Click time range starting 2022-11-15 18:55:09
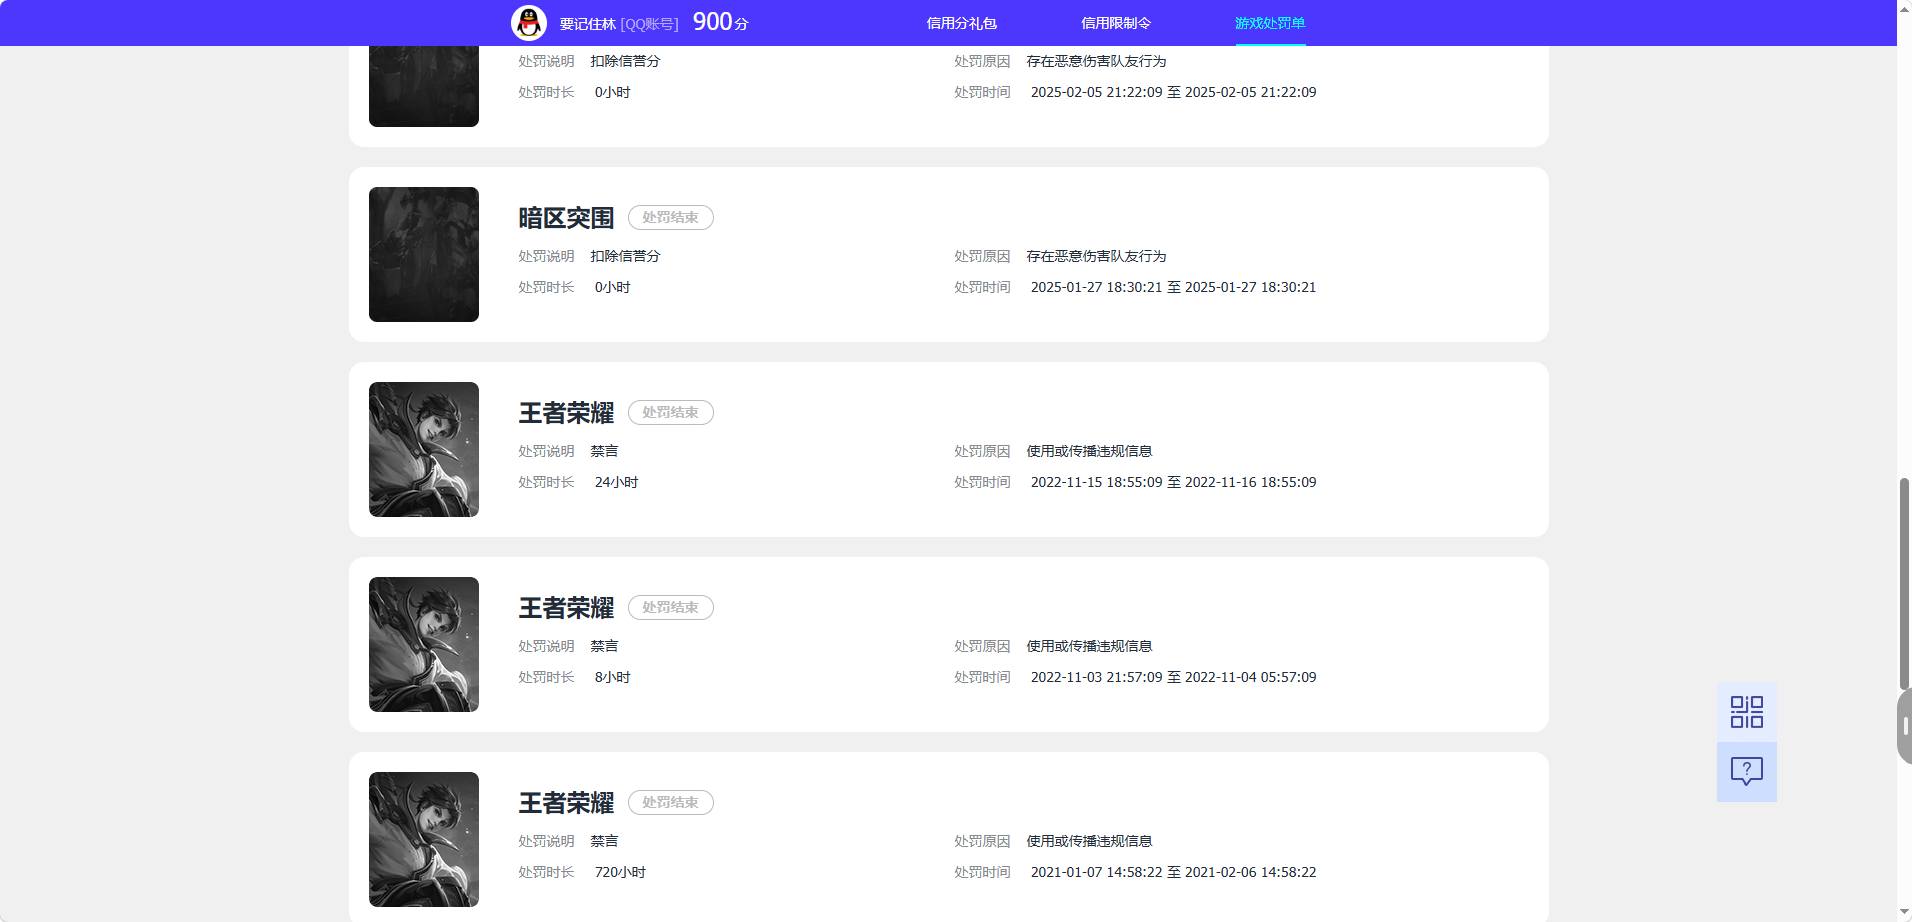Screen dimensions: 1912x922 point(1173,482)
